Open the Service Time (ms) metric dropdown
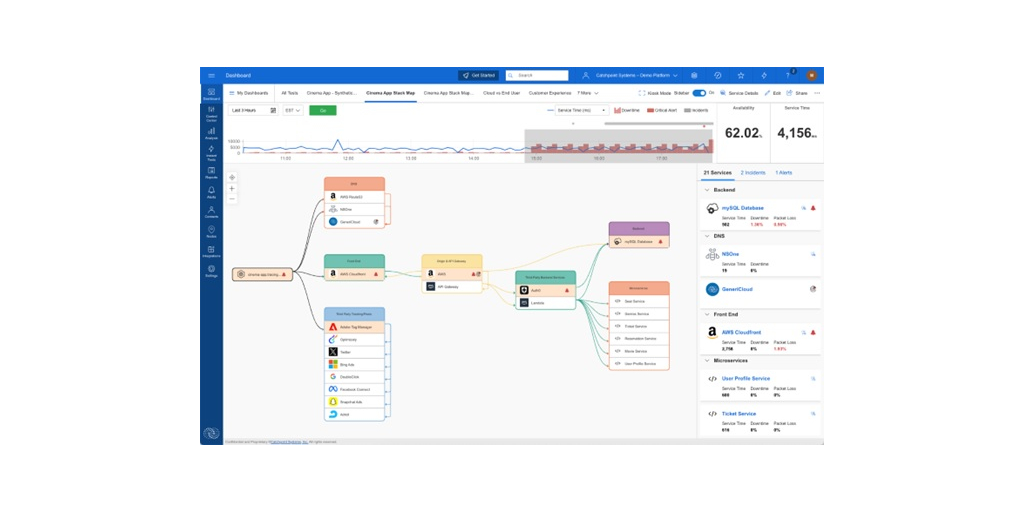Image resolution: width=1024 pixels, height=512 pixels. (581, 110)
